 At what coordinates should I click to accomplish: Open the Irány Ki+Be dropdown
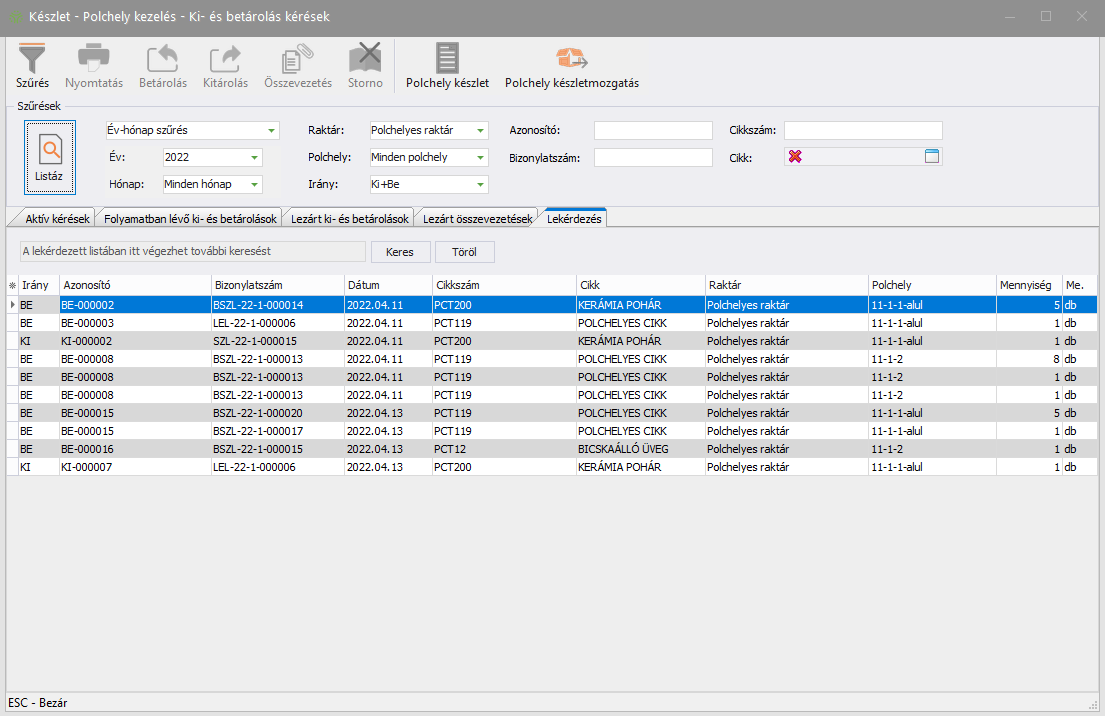(x=480, y=185)
